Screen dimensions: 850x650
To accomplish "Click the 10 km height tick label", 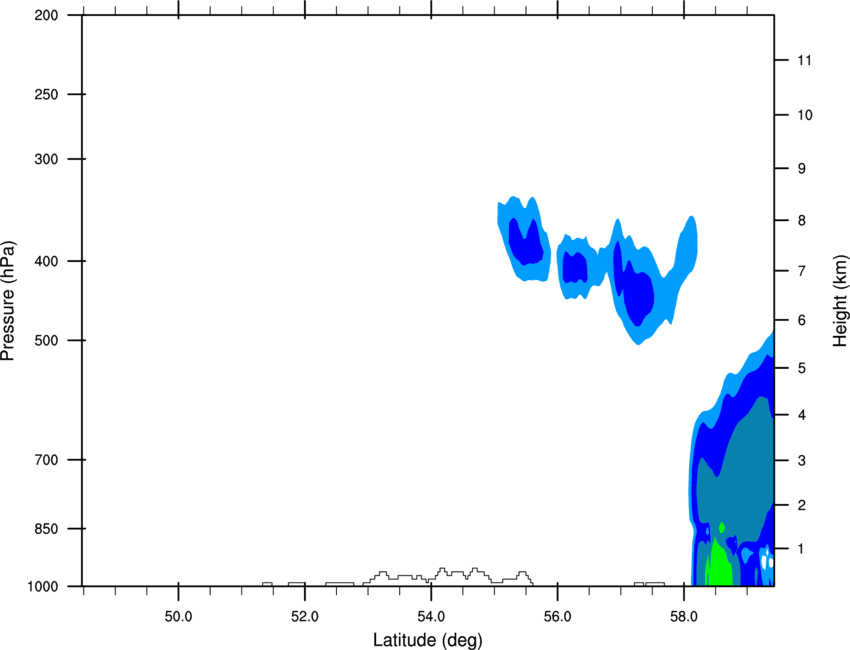I will [804, 115].
